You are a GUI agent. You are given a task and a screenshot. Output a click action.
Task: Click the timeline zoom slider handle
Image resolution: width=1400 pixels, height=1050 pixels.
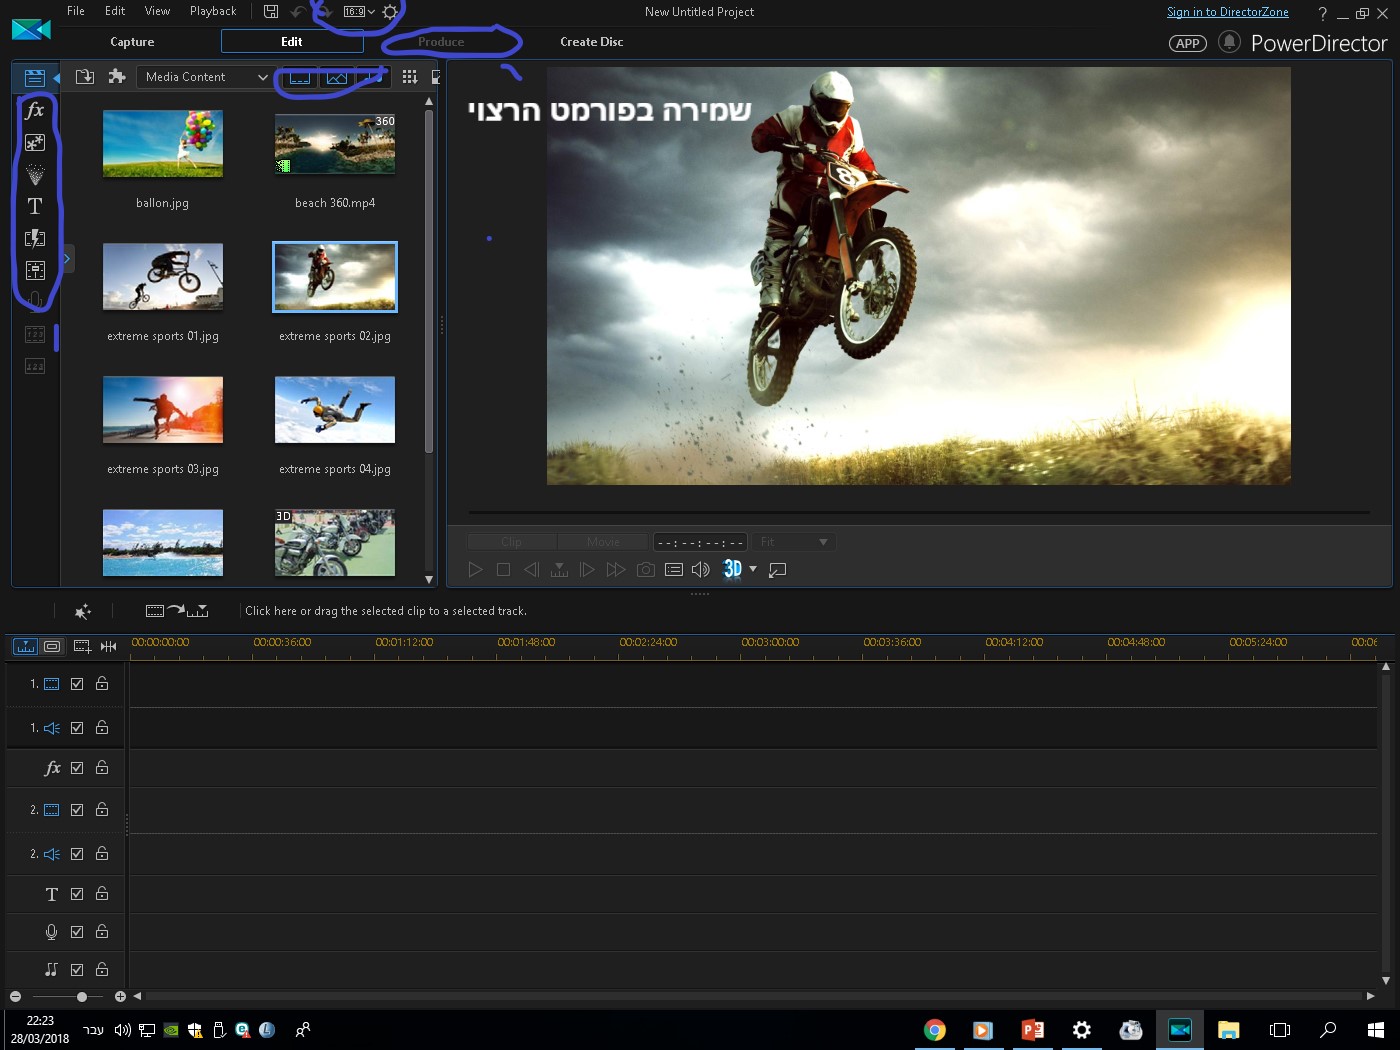click(82, 997)
